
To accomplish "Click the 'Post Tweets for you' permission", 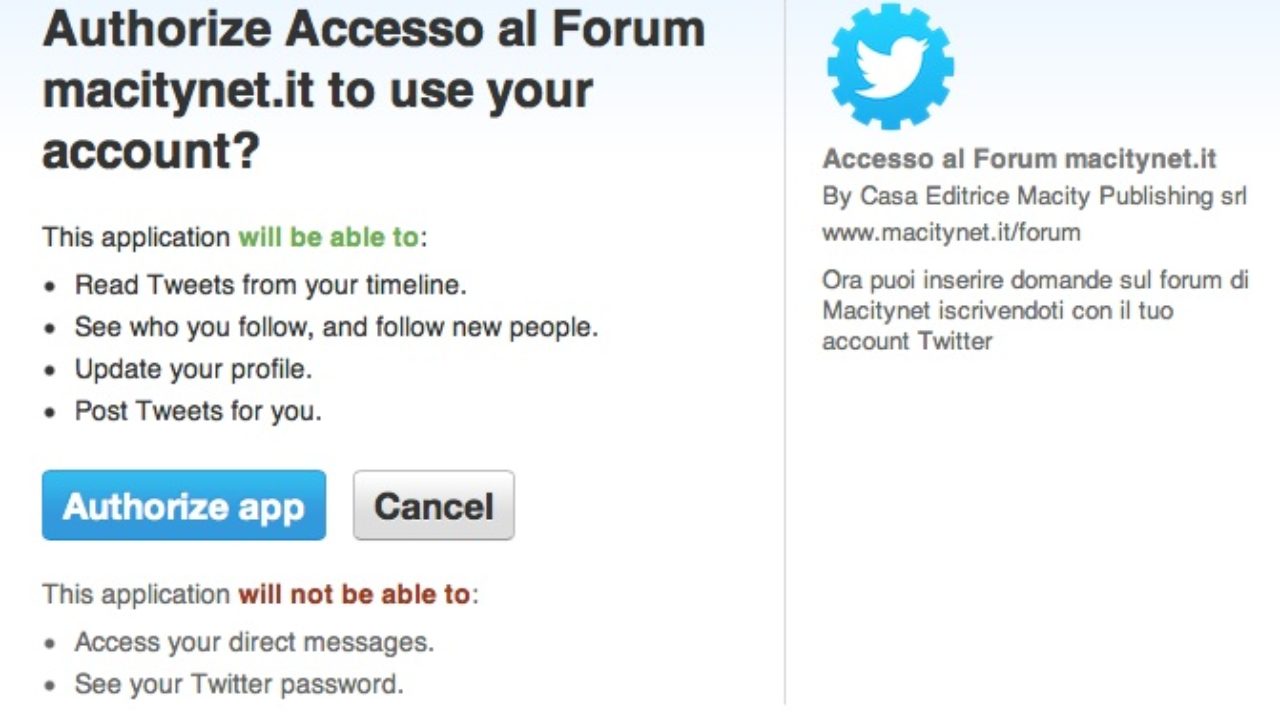I will pos(198,411).
